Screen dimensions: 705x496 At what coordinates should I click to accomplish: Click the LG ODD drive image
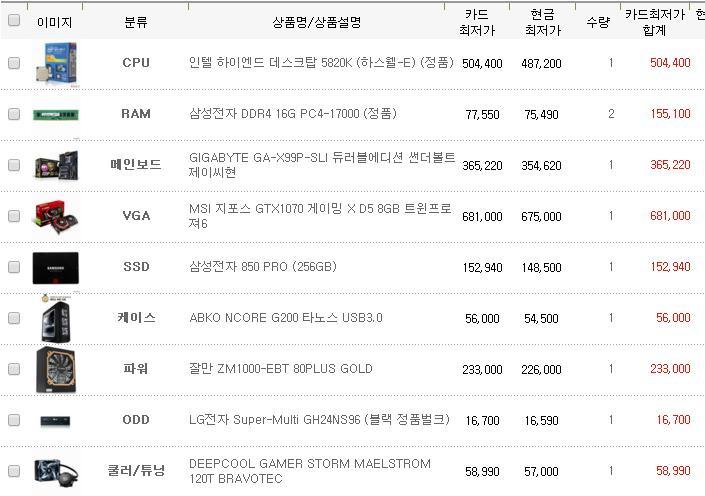(x=54, y=420)
